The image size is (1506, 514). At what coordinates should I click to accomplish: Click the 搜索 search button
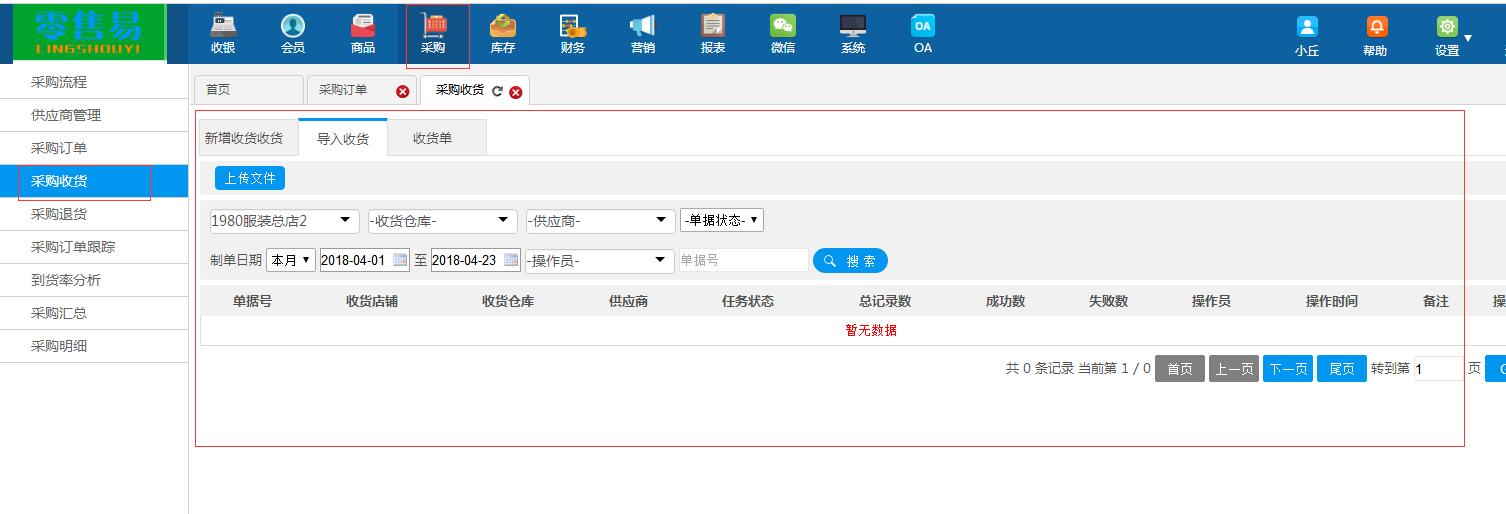850,261
